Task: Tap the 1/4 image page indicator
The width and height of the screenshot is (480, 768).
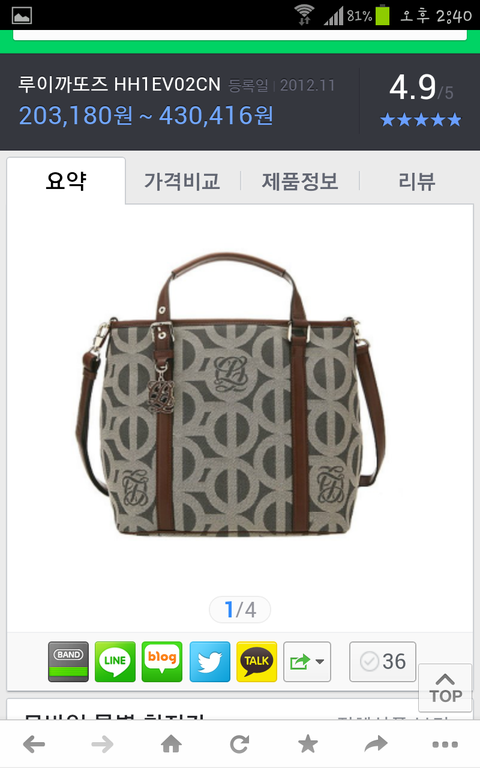Action: point(240,610)
